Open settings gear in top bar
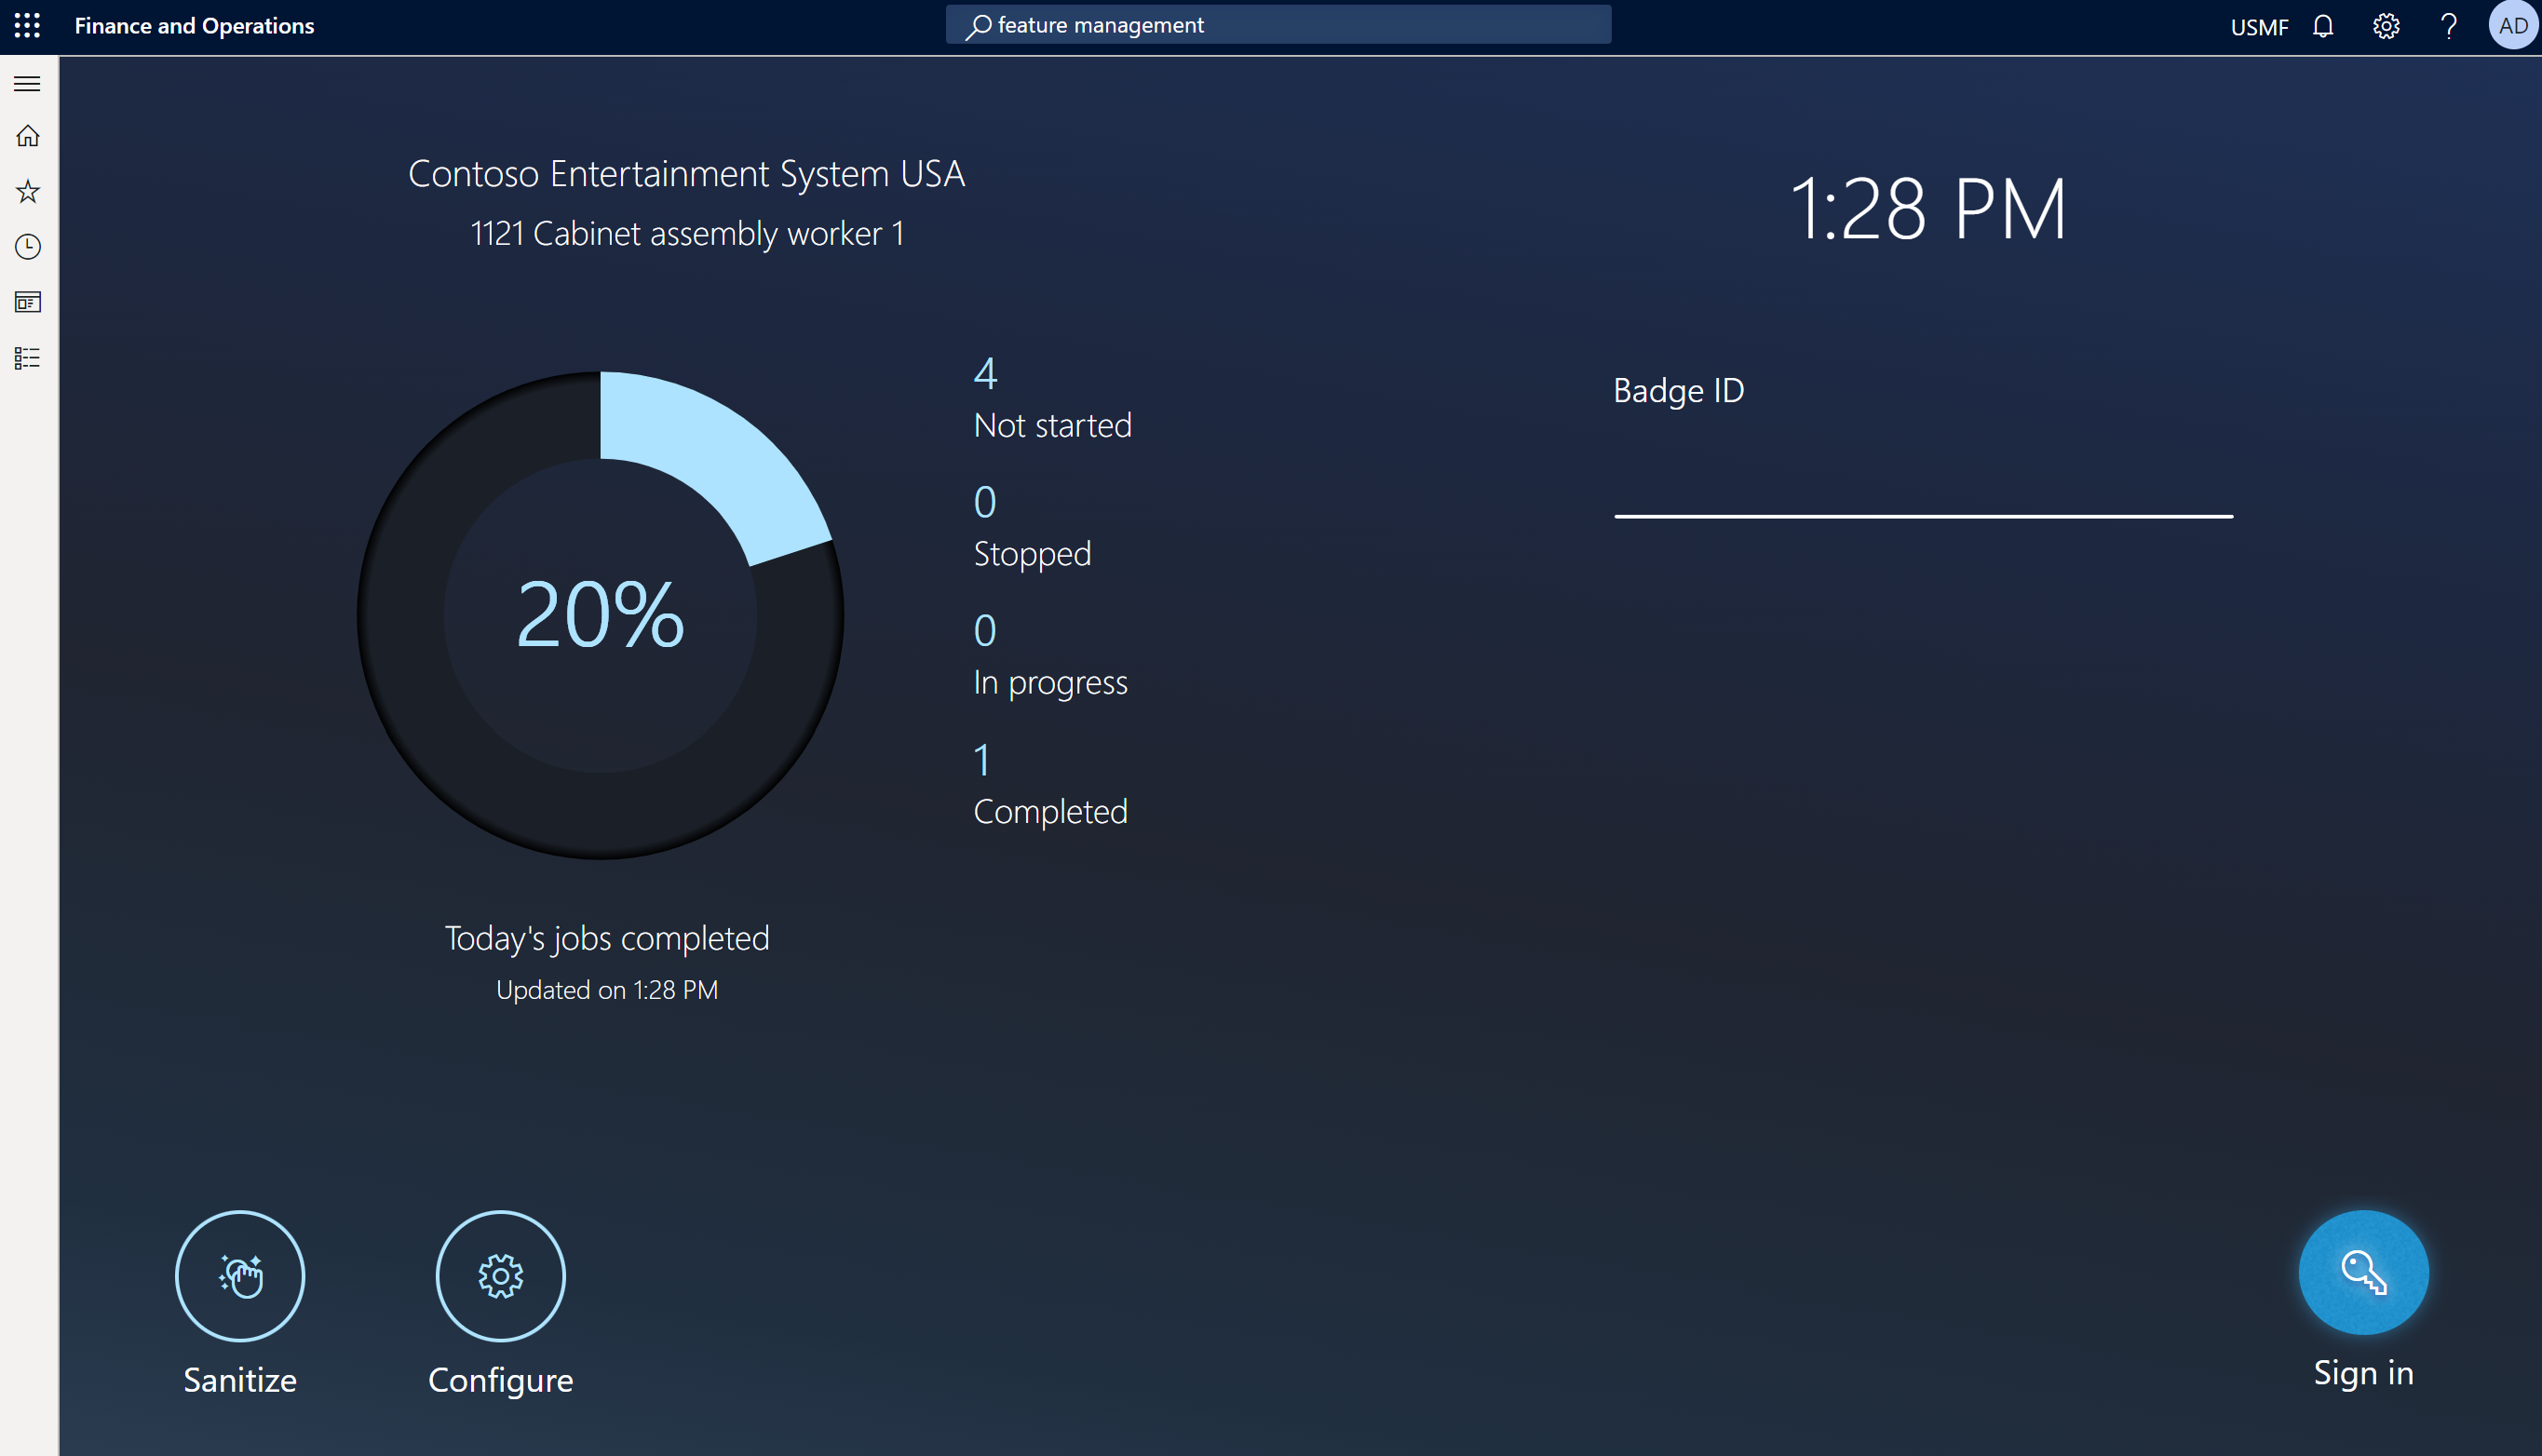 click(2386, 26)
